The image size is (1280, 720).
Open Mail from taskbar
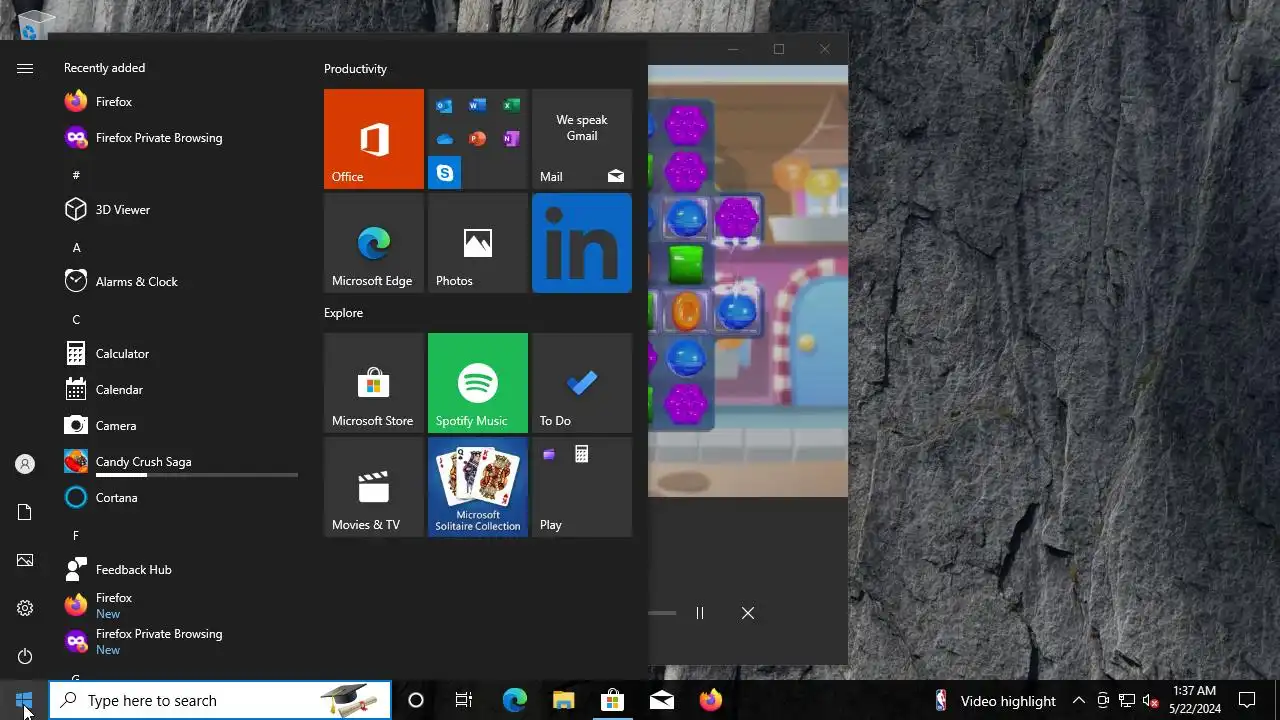661,700
